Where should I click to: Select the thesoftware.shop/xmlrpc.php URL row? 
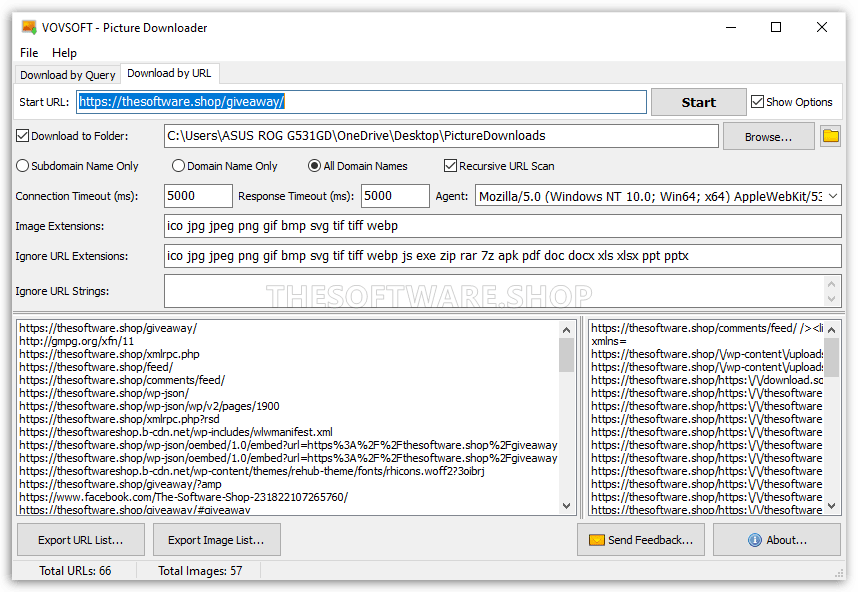tap(109, 354)
